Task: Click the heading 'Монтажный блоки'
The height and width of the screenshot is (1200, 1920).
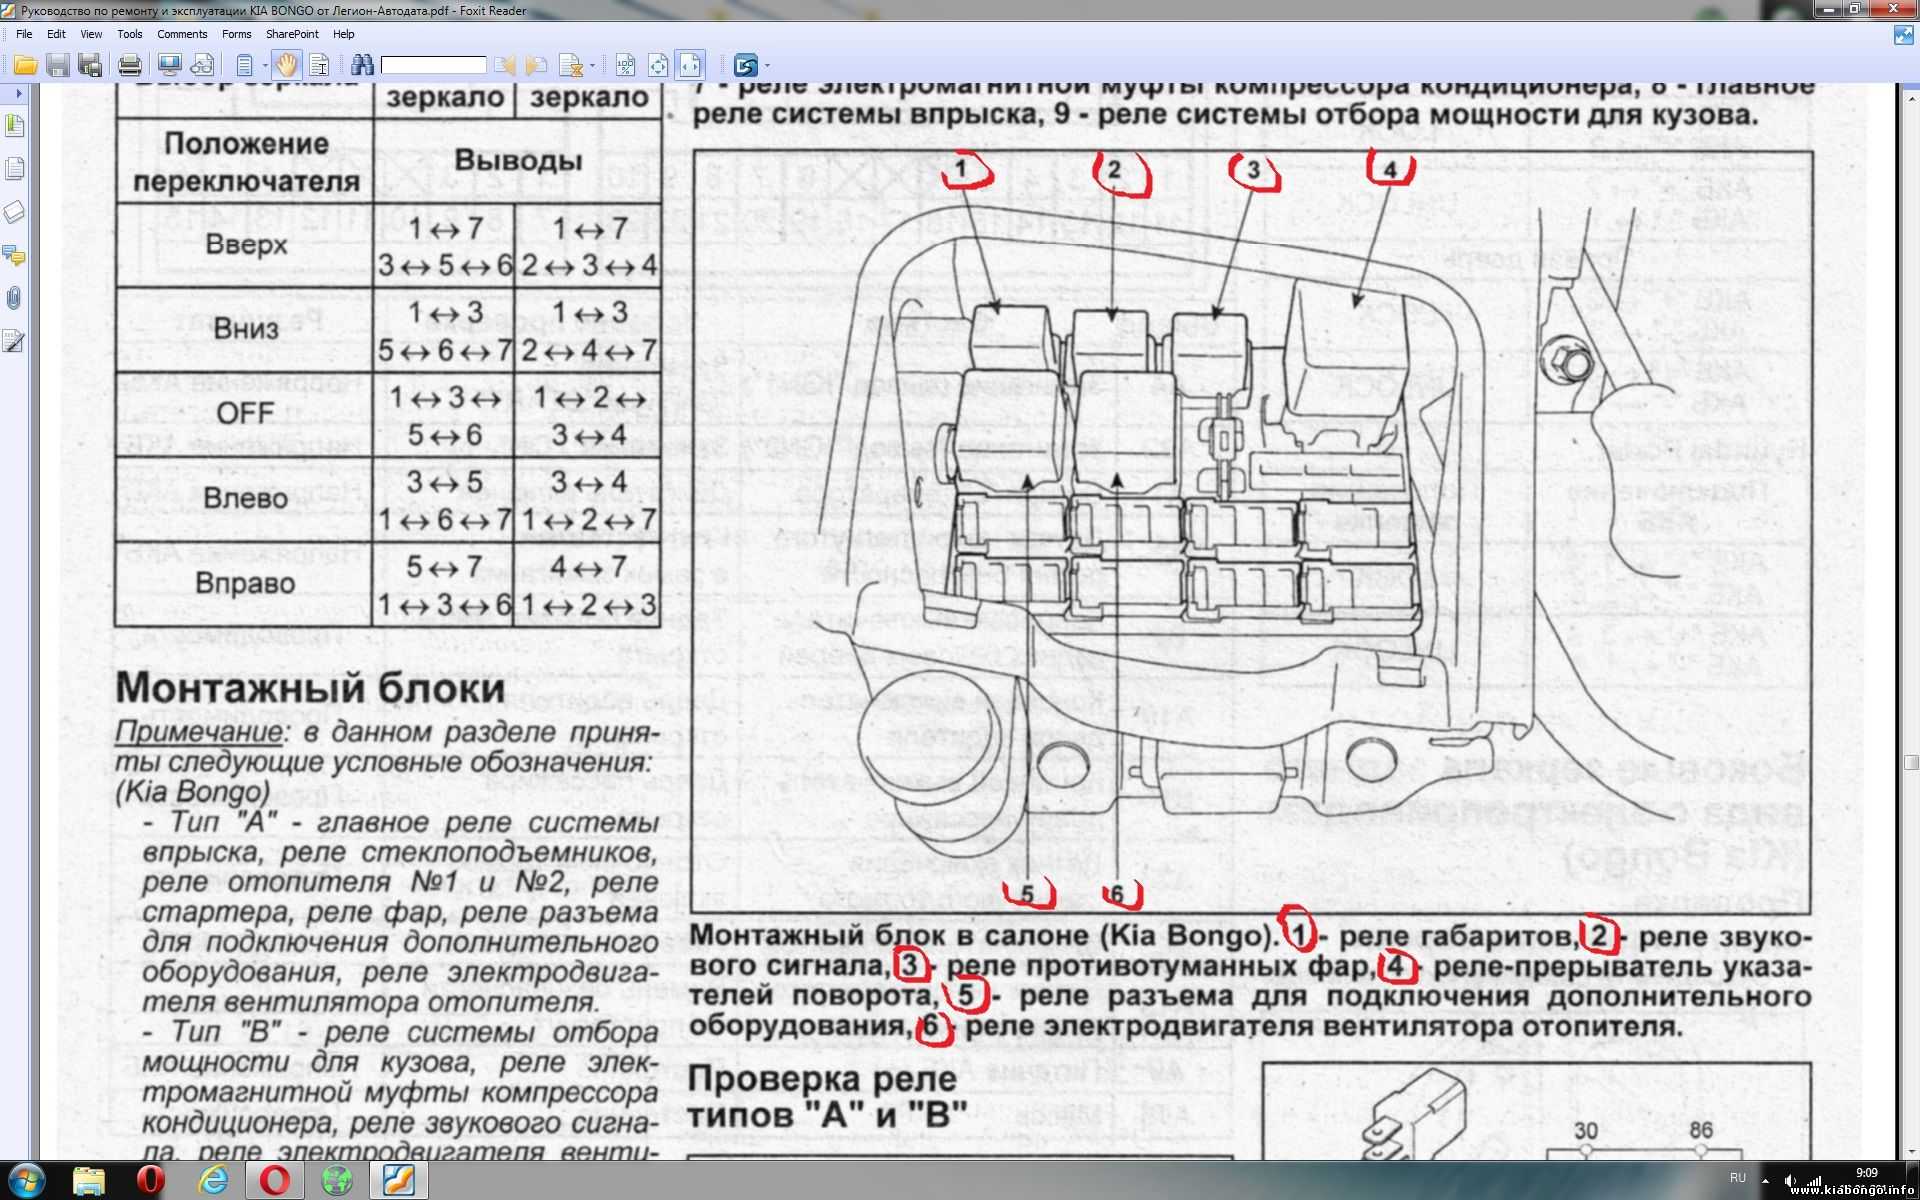Action: [x=310, y=688]
